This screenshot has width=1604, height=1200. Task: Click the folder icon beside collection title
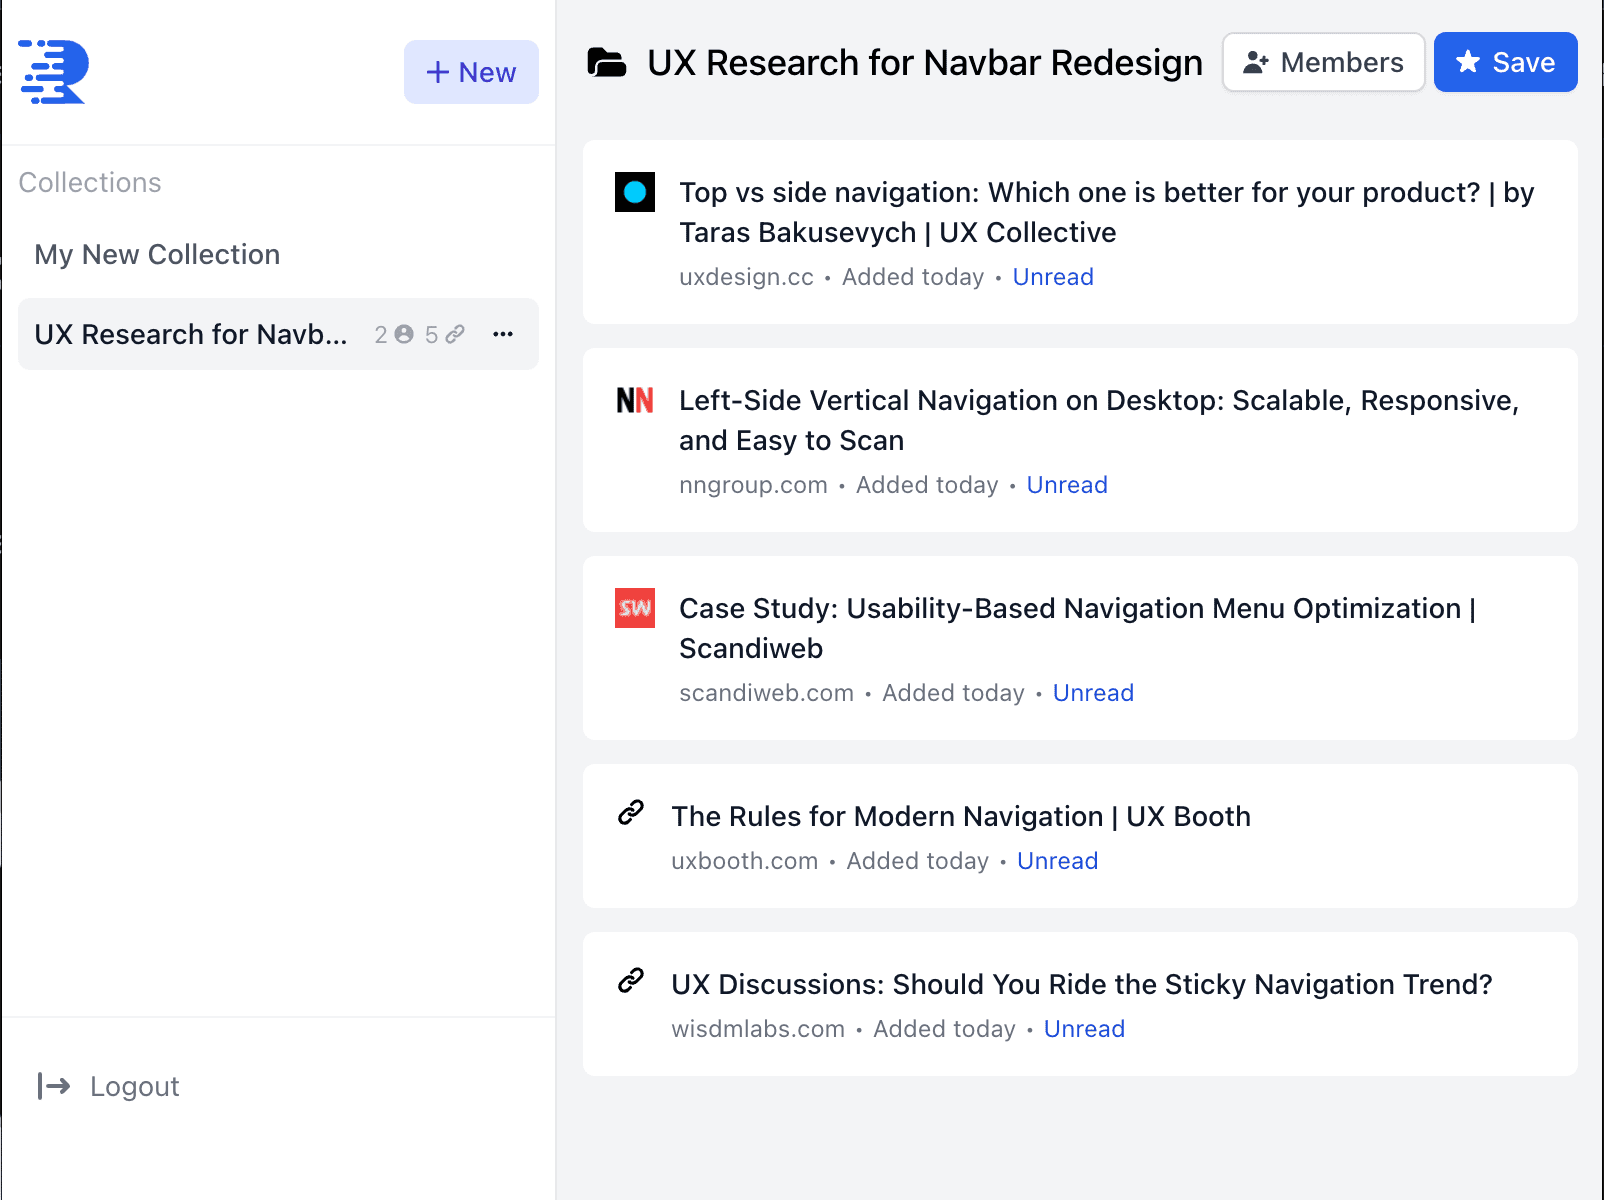click(x=607, y=62)
